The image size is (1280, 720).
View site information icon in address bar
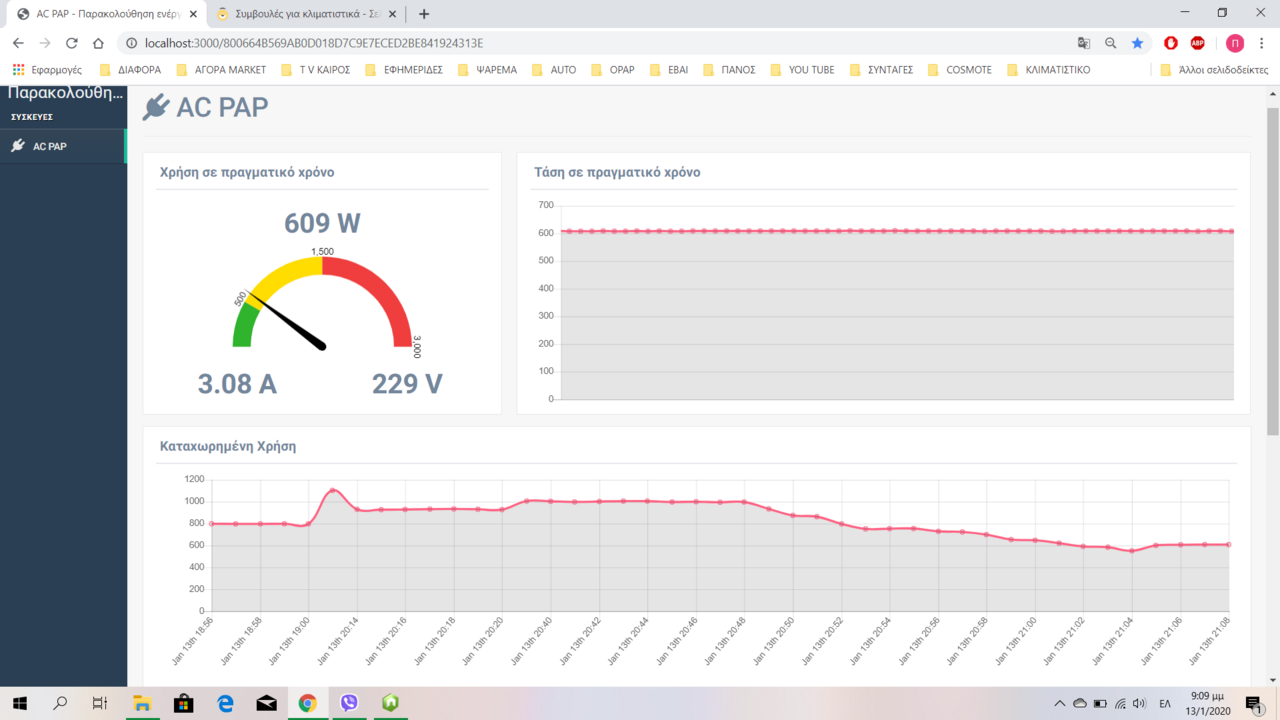click(131, 43)
